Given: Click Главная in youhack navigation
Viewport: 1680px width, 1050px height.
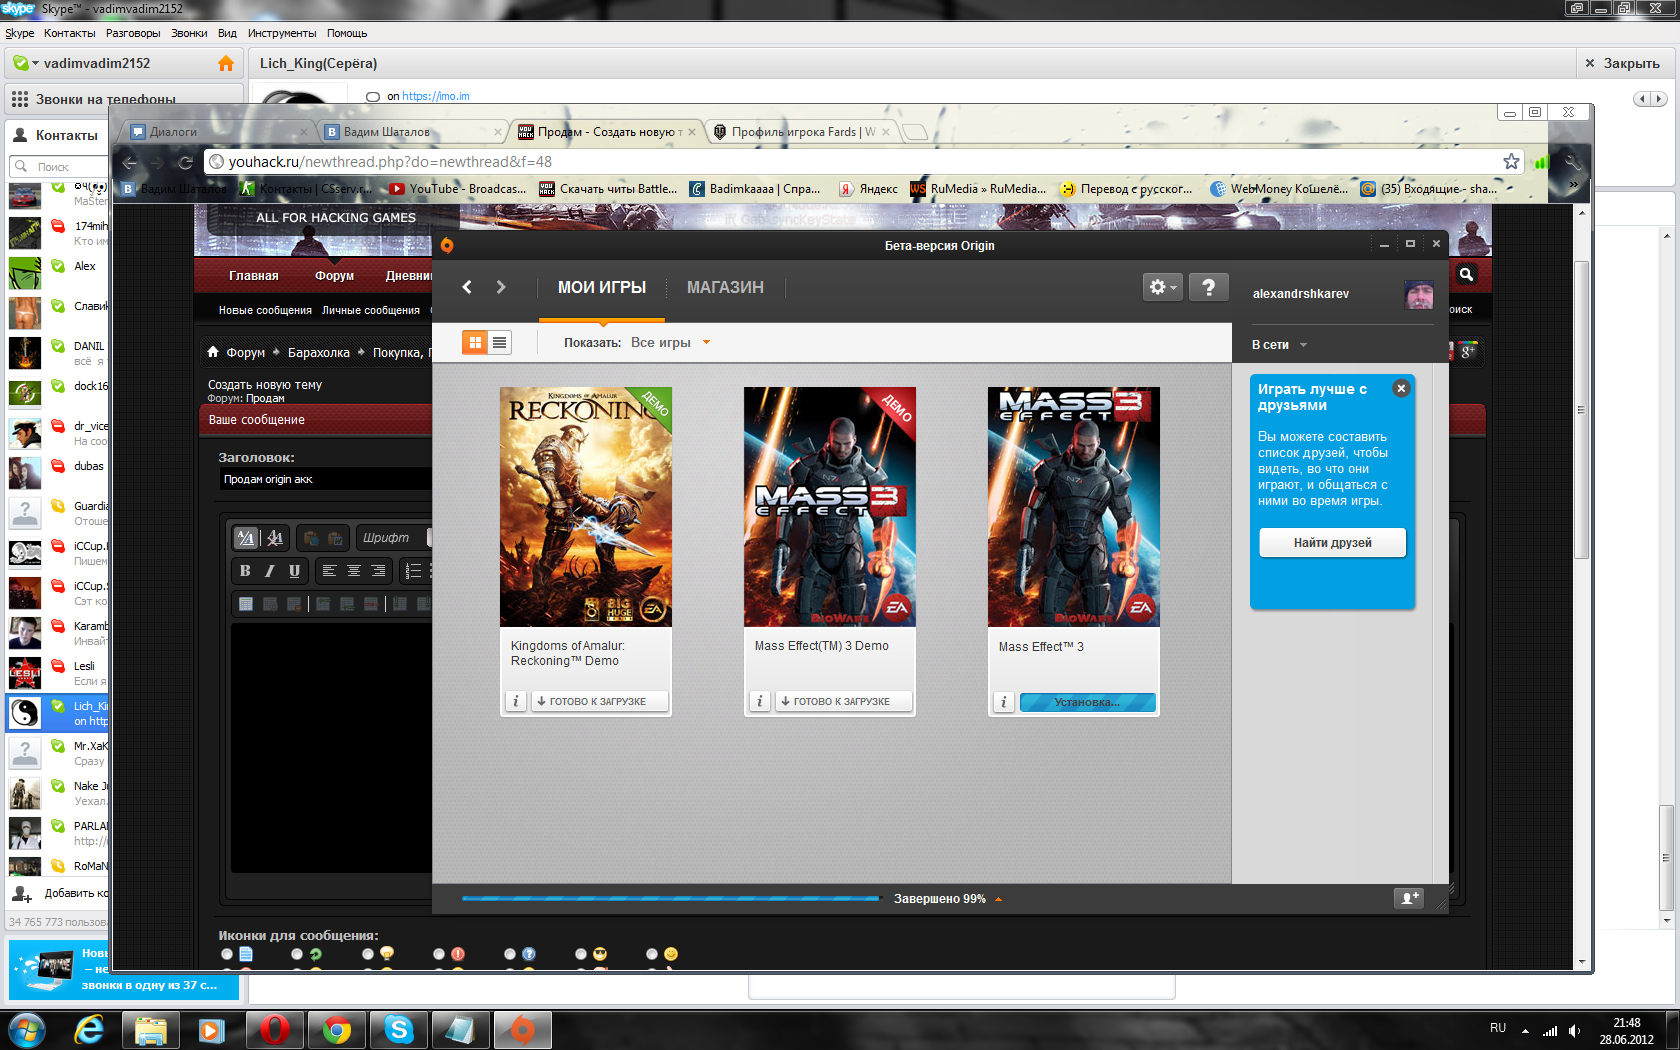Looking at the screenshot, I should [x=254, y=276].
